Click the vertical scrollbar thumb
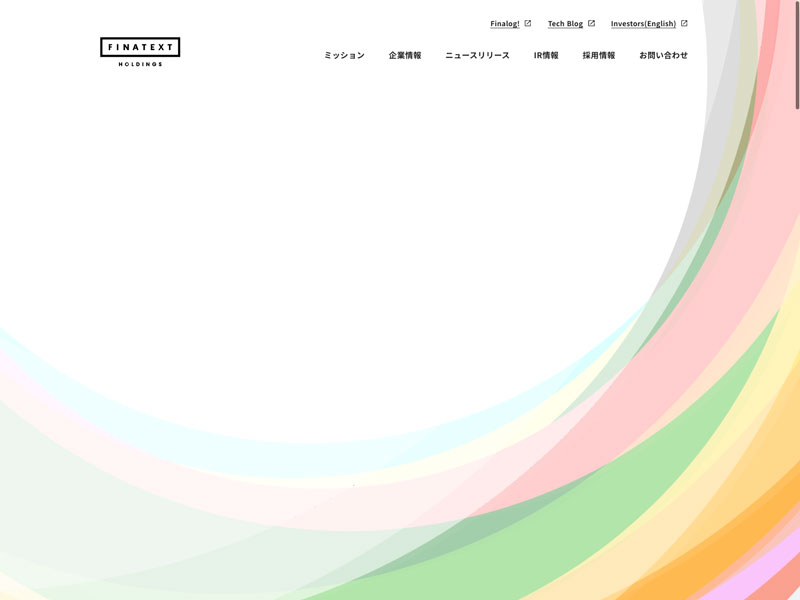 click(x=796, y=55)
